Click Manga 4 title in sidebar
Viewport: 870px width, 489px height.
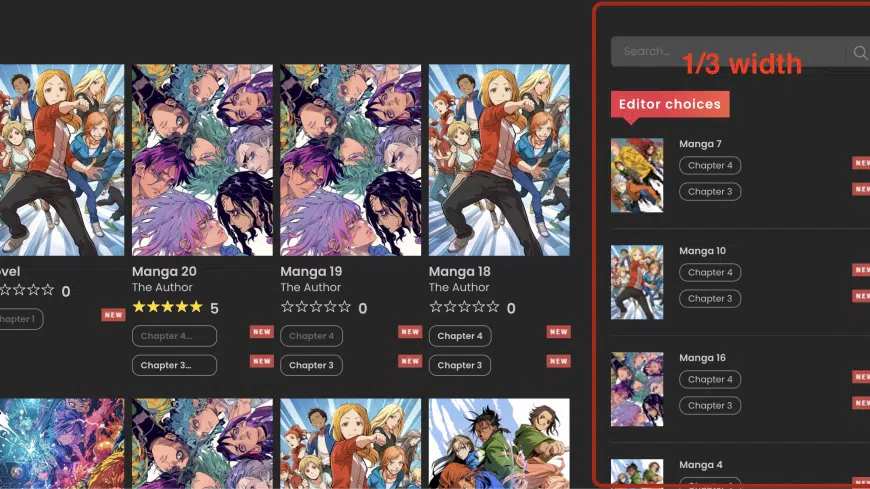pyautogui.click(x=701, y=465)
